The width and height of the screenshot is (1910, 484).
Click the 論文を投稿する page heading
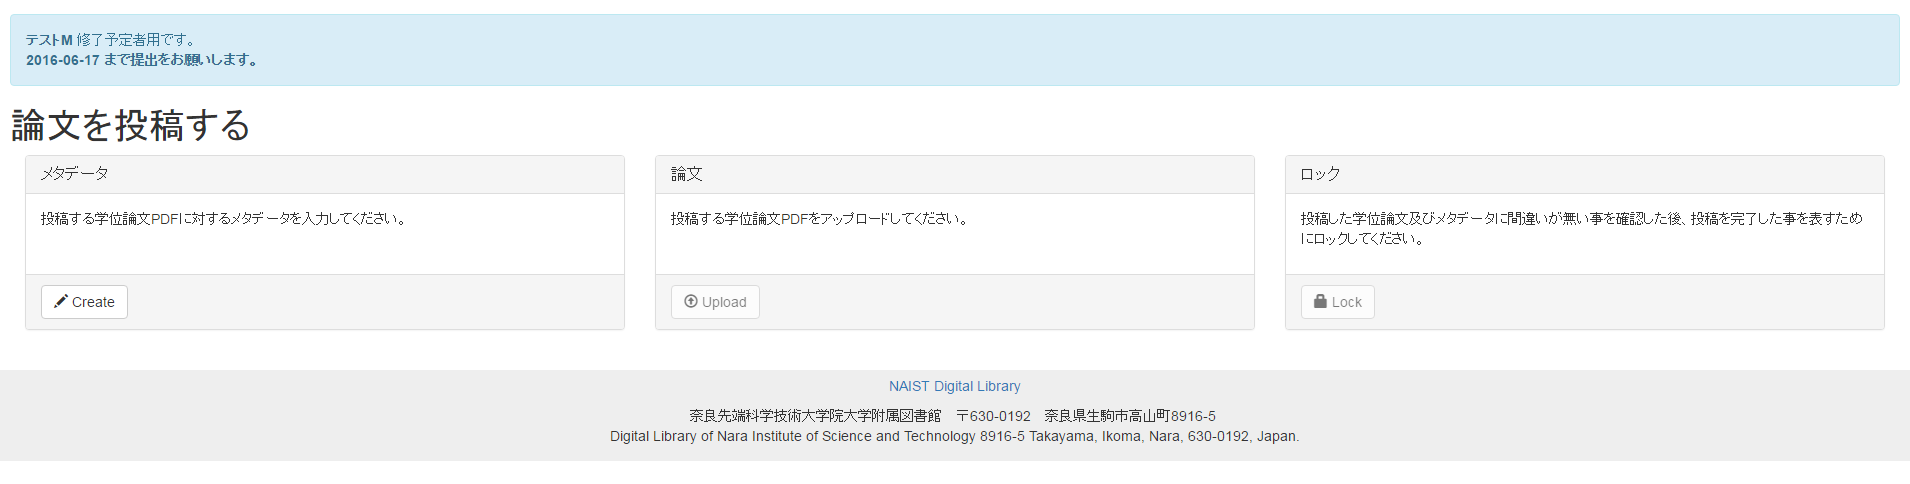click(x=131, y=126)
